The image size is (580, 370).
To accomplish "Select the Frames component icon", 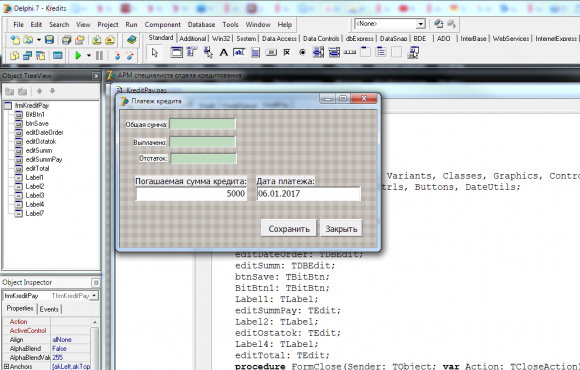I will point(176,53).
